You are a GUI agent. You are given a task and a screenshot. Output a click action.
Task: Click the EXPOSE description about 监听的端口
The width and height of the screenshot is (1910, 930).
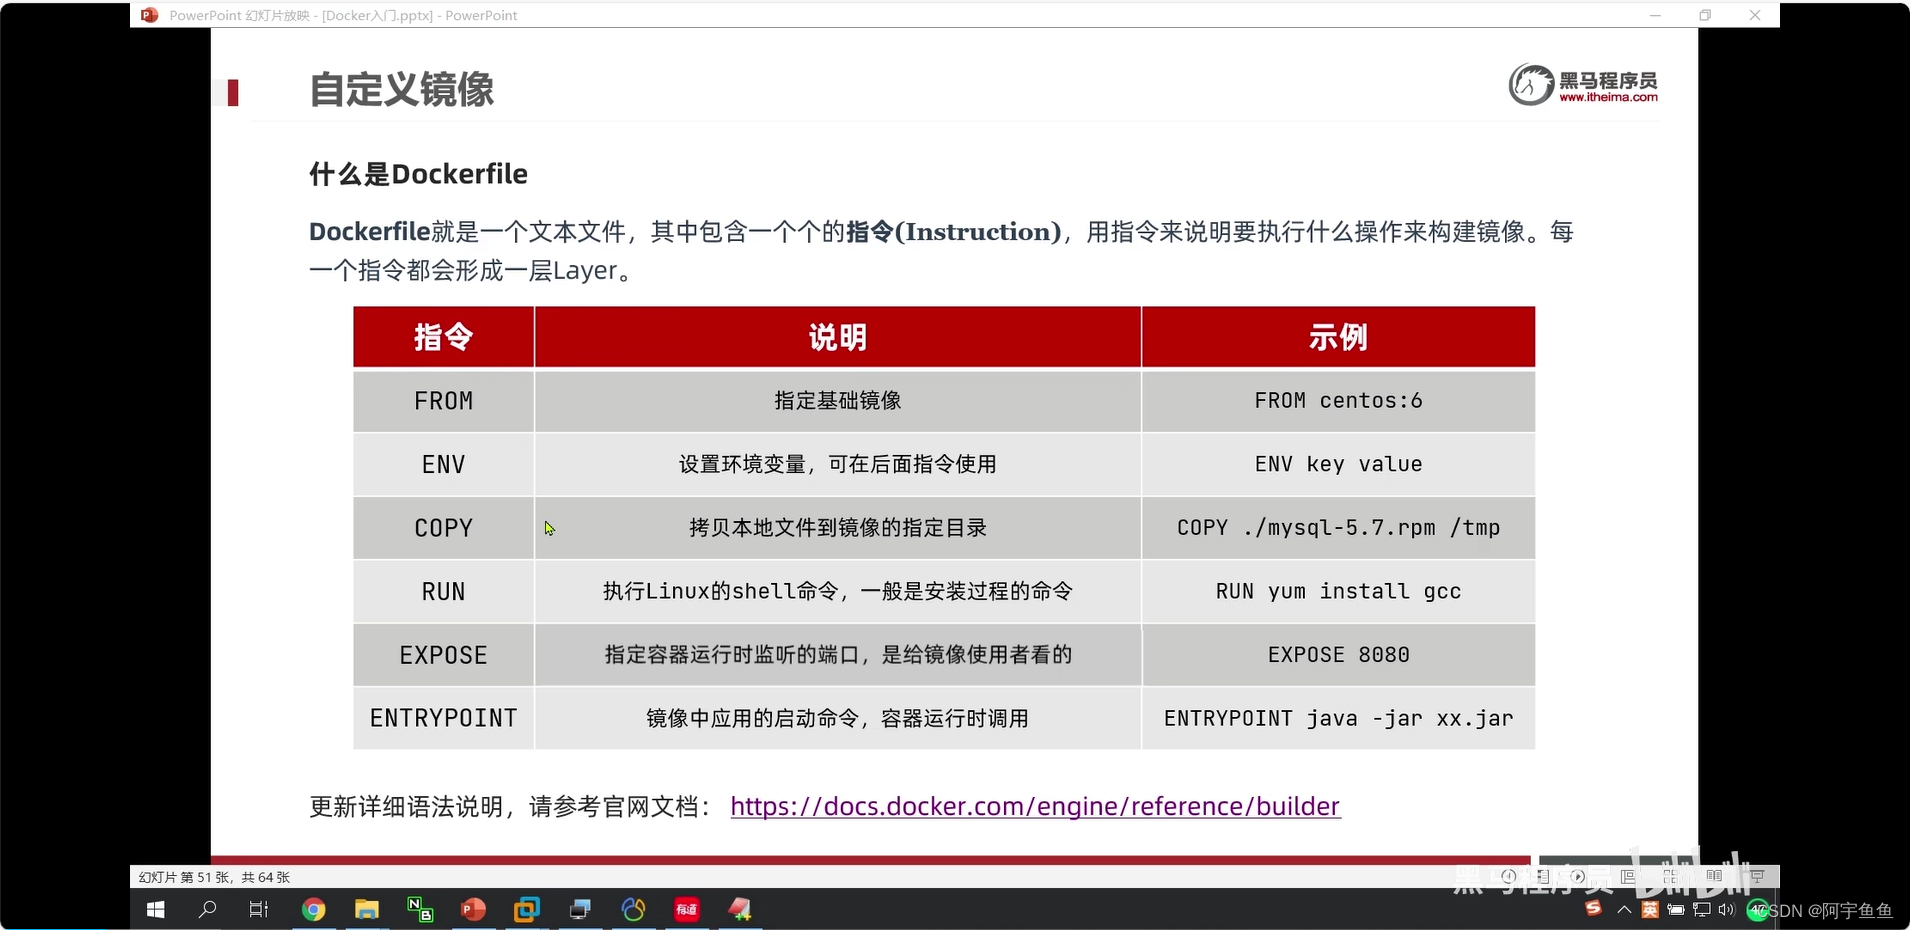(838, 655)
